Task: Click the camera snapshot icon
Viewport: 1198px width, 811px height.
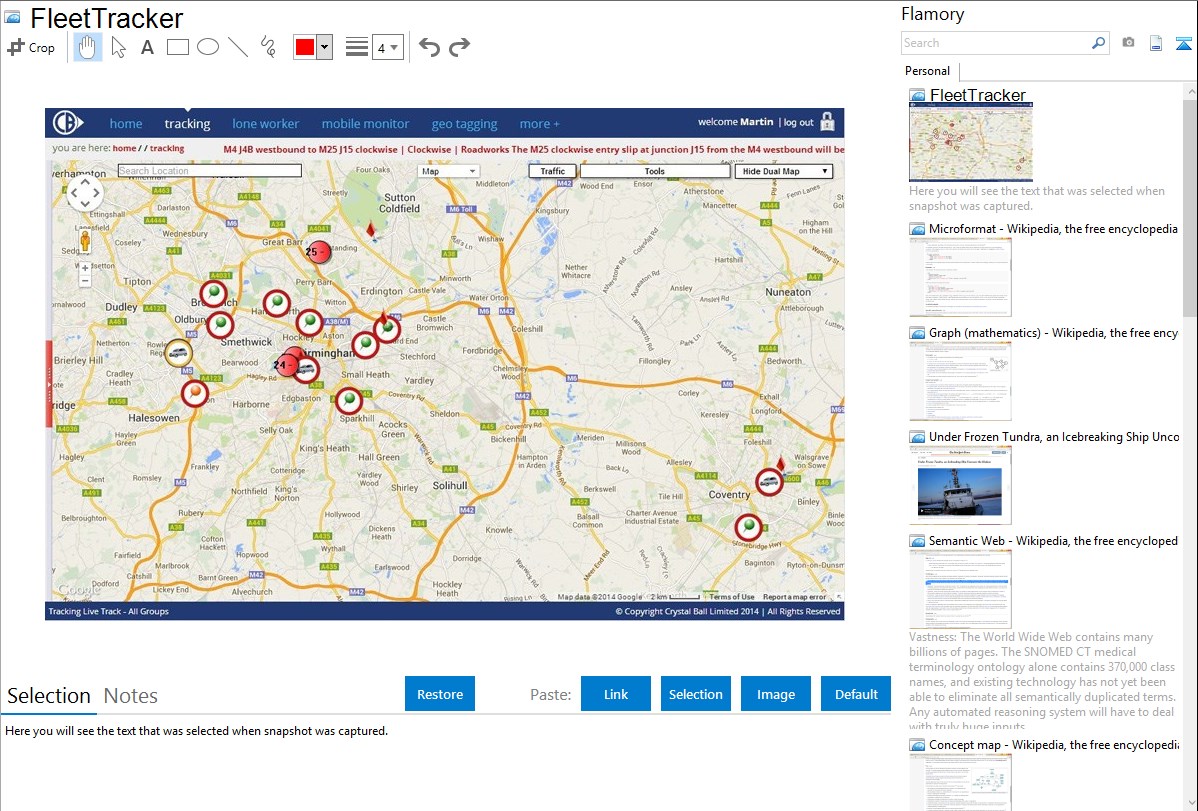Action: point(1128,43)
